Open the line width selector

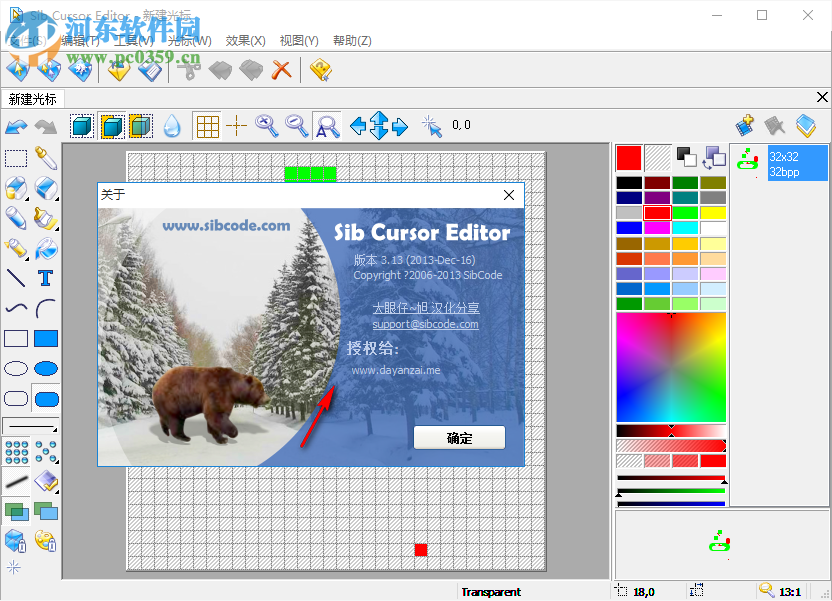30,425
